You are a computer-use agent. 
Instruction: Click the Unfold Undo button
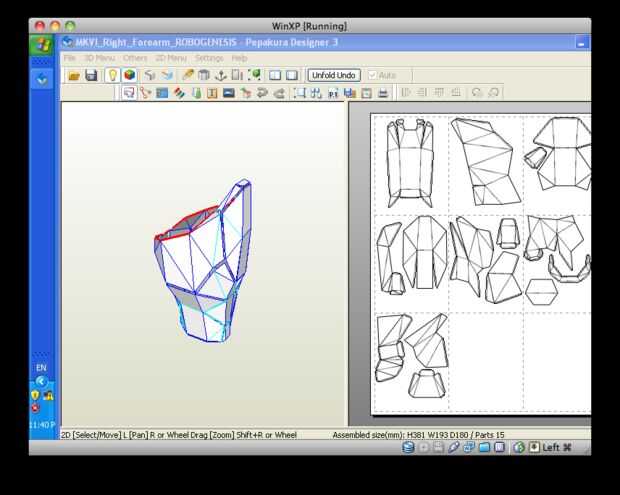point(334,75)
